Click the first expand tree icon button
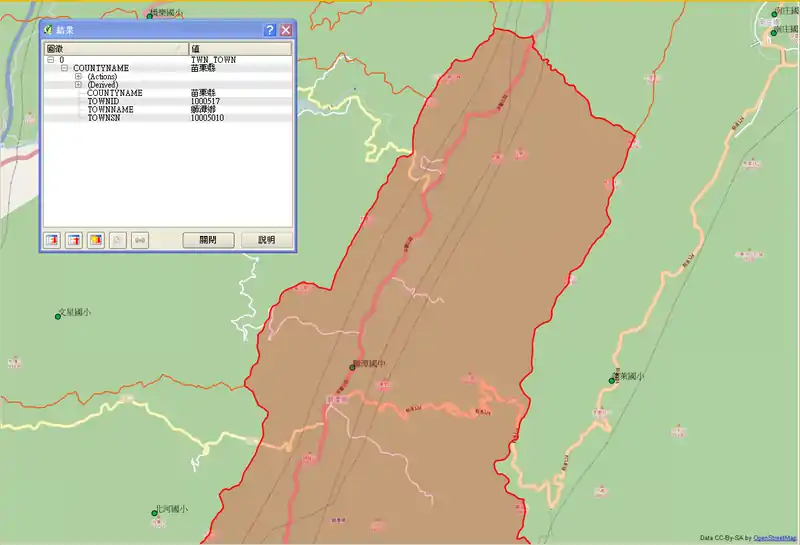Viewport: 800px width, 545px height. (x=51, y=240)
